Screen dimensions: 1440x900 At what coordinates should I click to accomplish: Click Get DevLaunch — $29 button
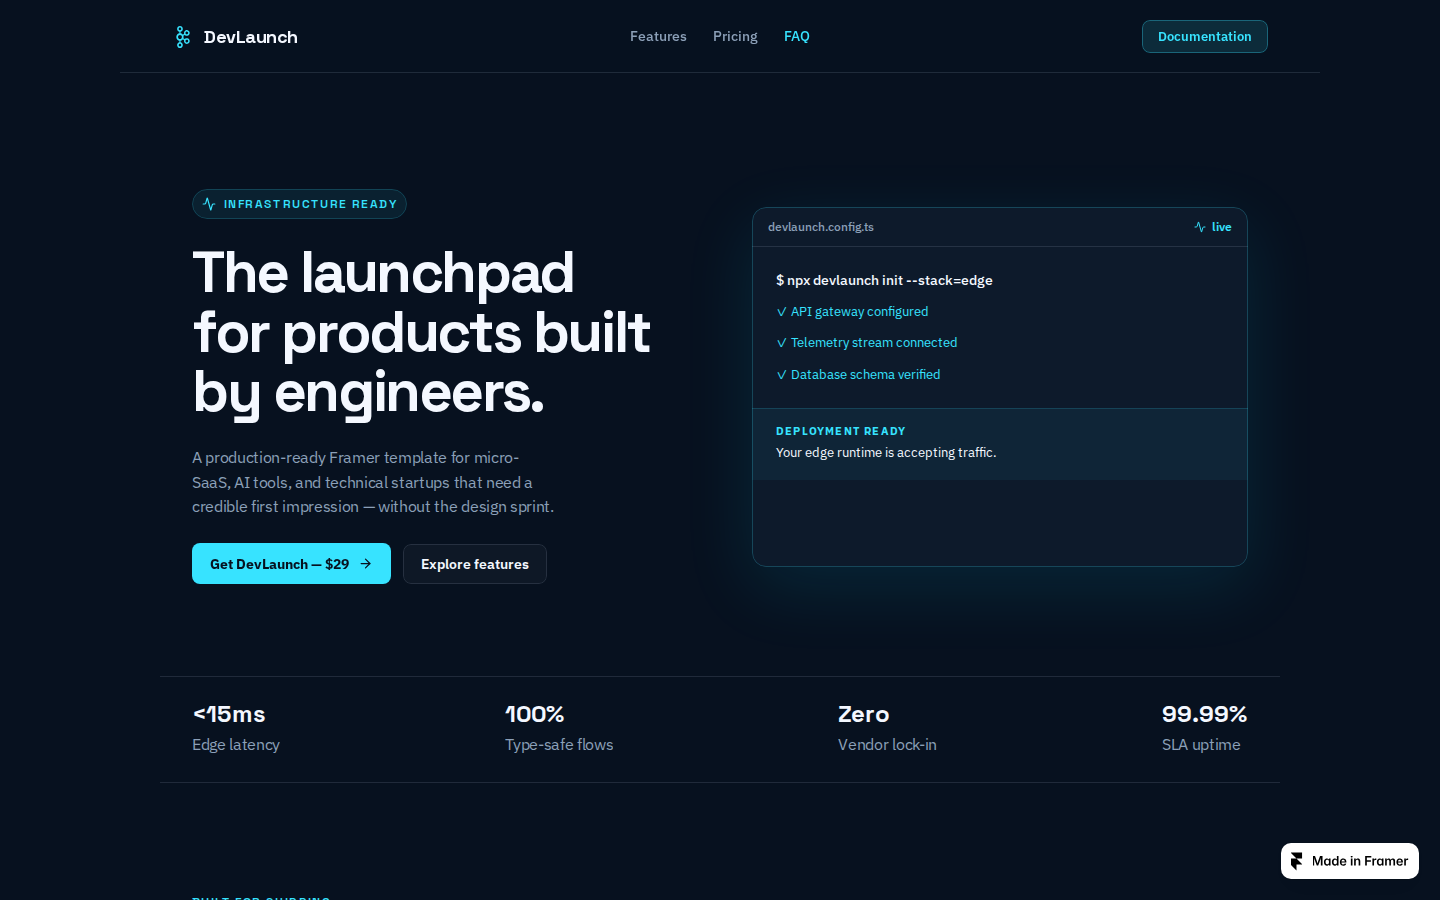click(x=291, y=564)
